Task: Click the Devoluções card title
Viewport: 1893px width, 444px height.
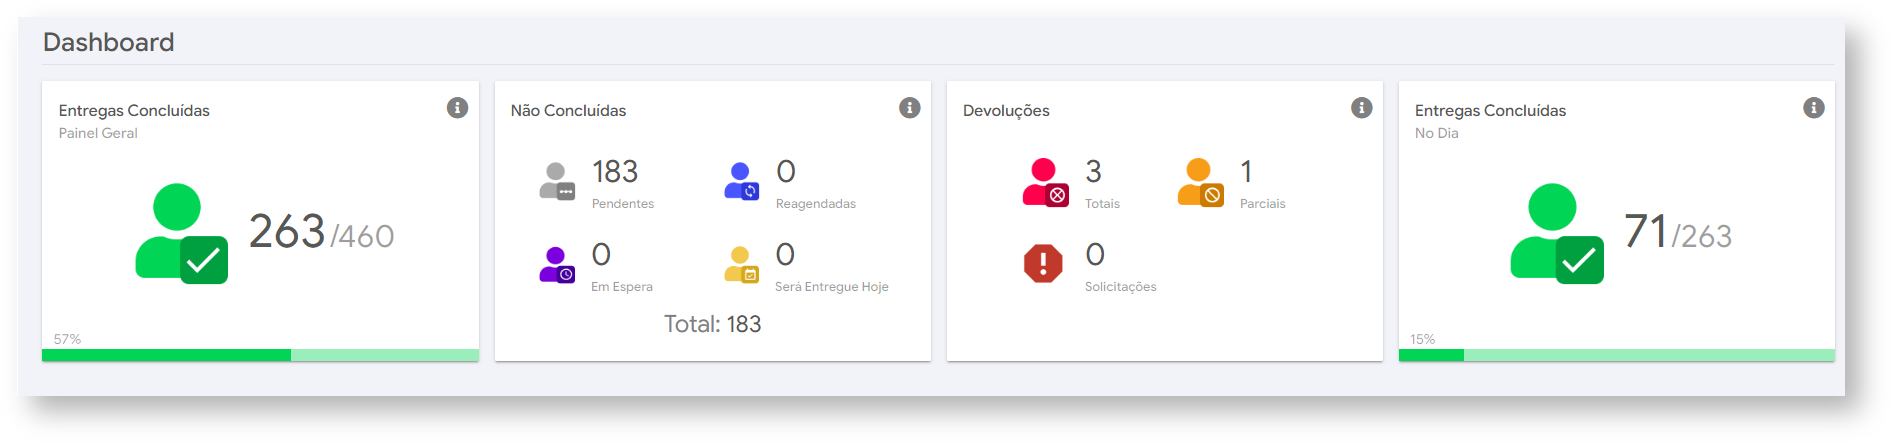Action: pos(1006,110)
